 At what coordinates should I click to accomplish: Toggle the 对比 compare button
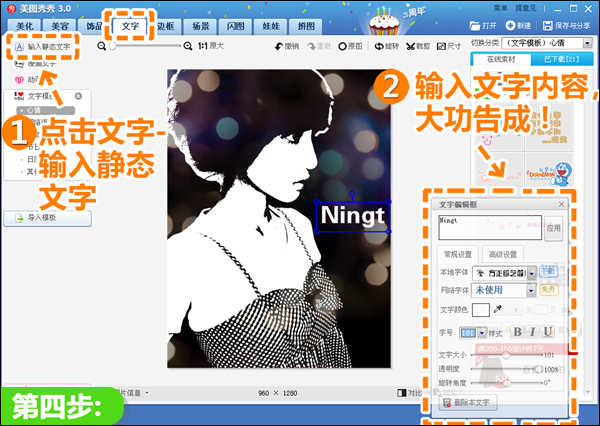click(x=410, y=393)
